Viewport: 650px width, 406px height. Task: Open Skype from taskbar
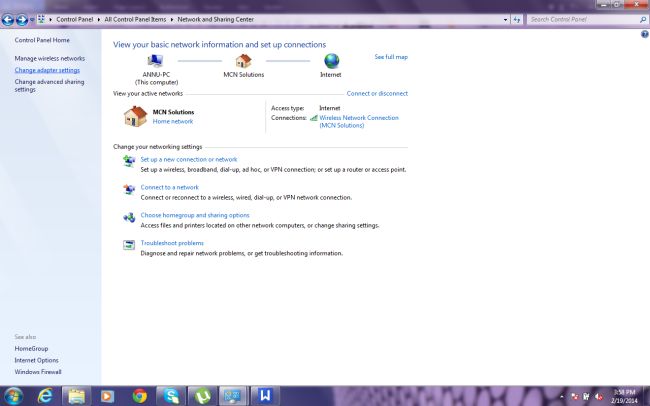[x=171, y=396]
